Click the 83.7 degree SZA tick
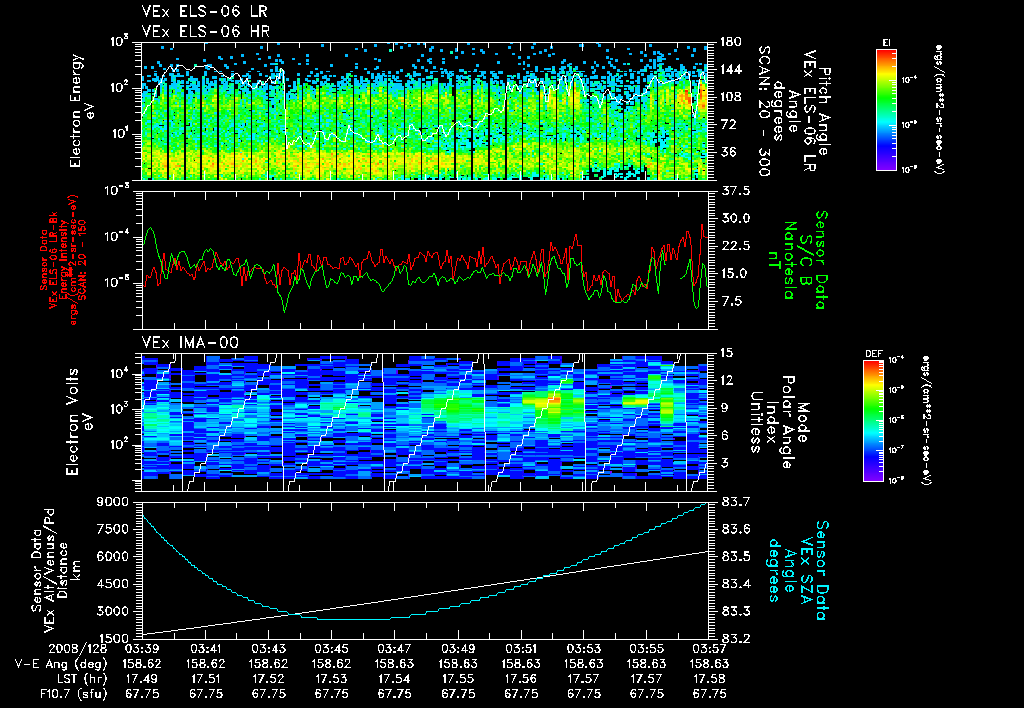Screen dimensions: 1024x708 pyautogui.click(x=735, y=502)
